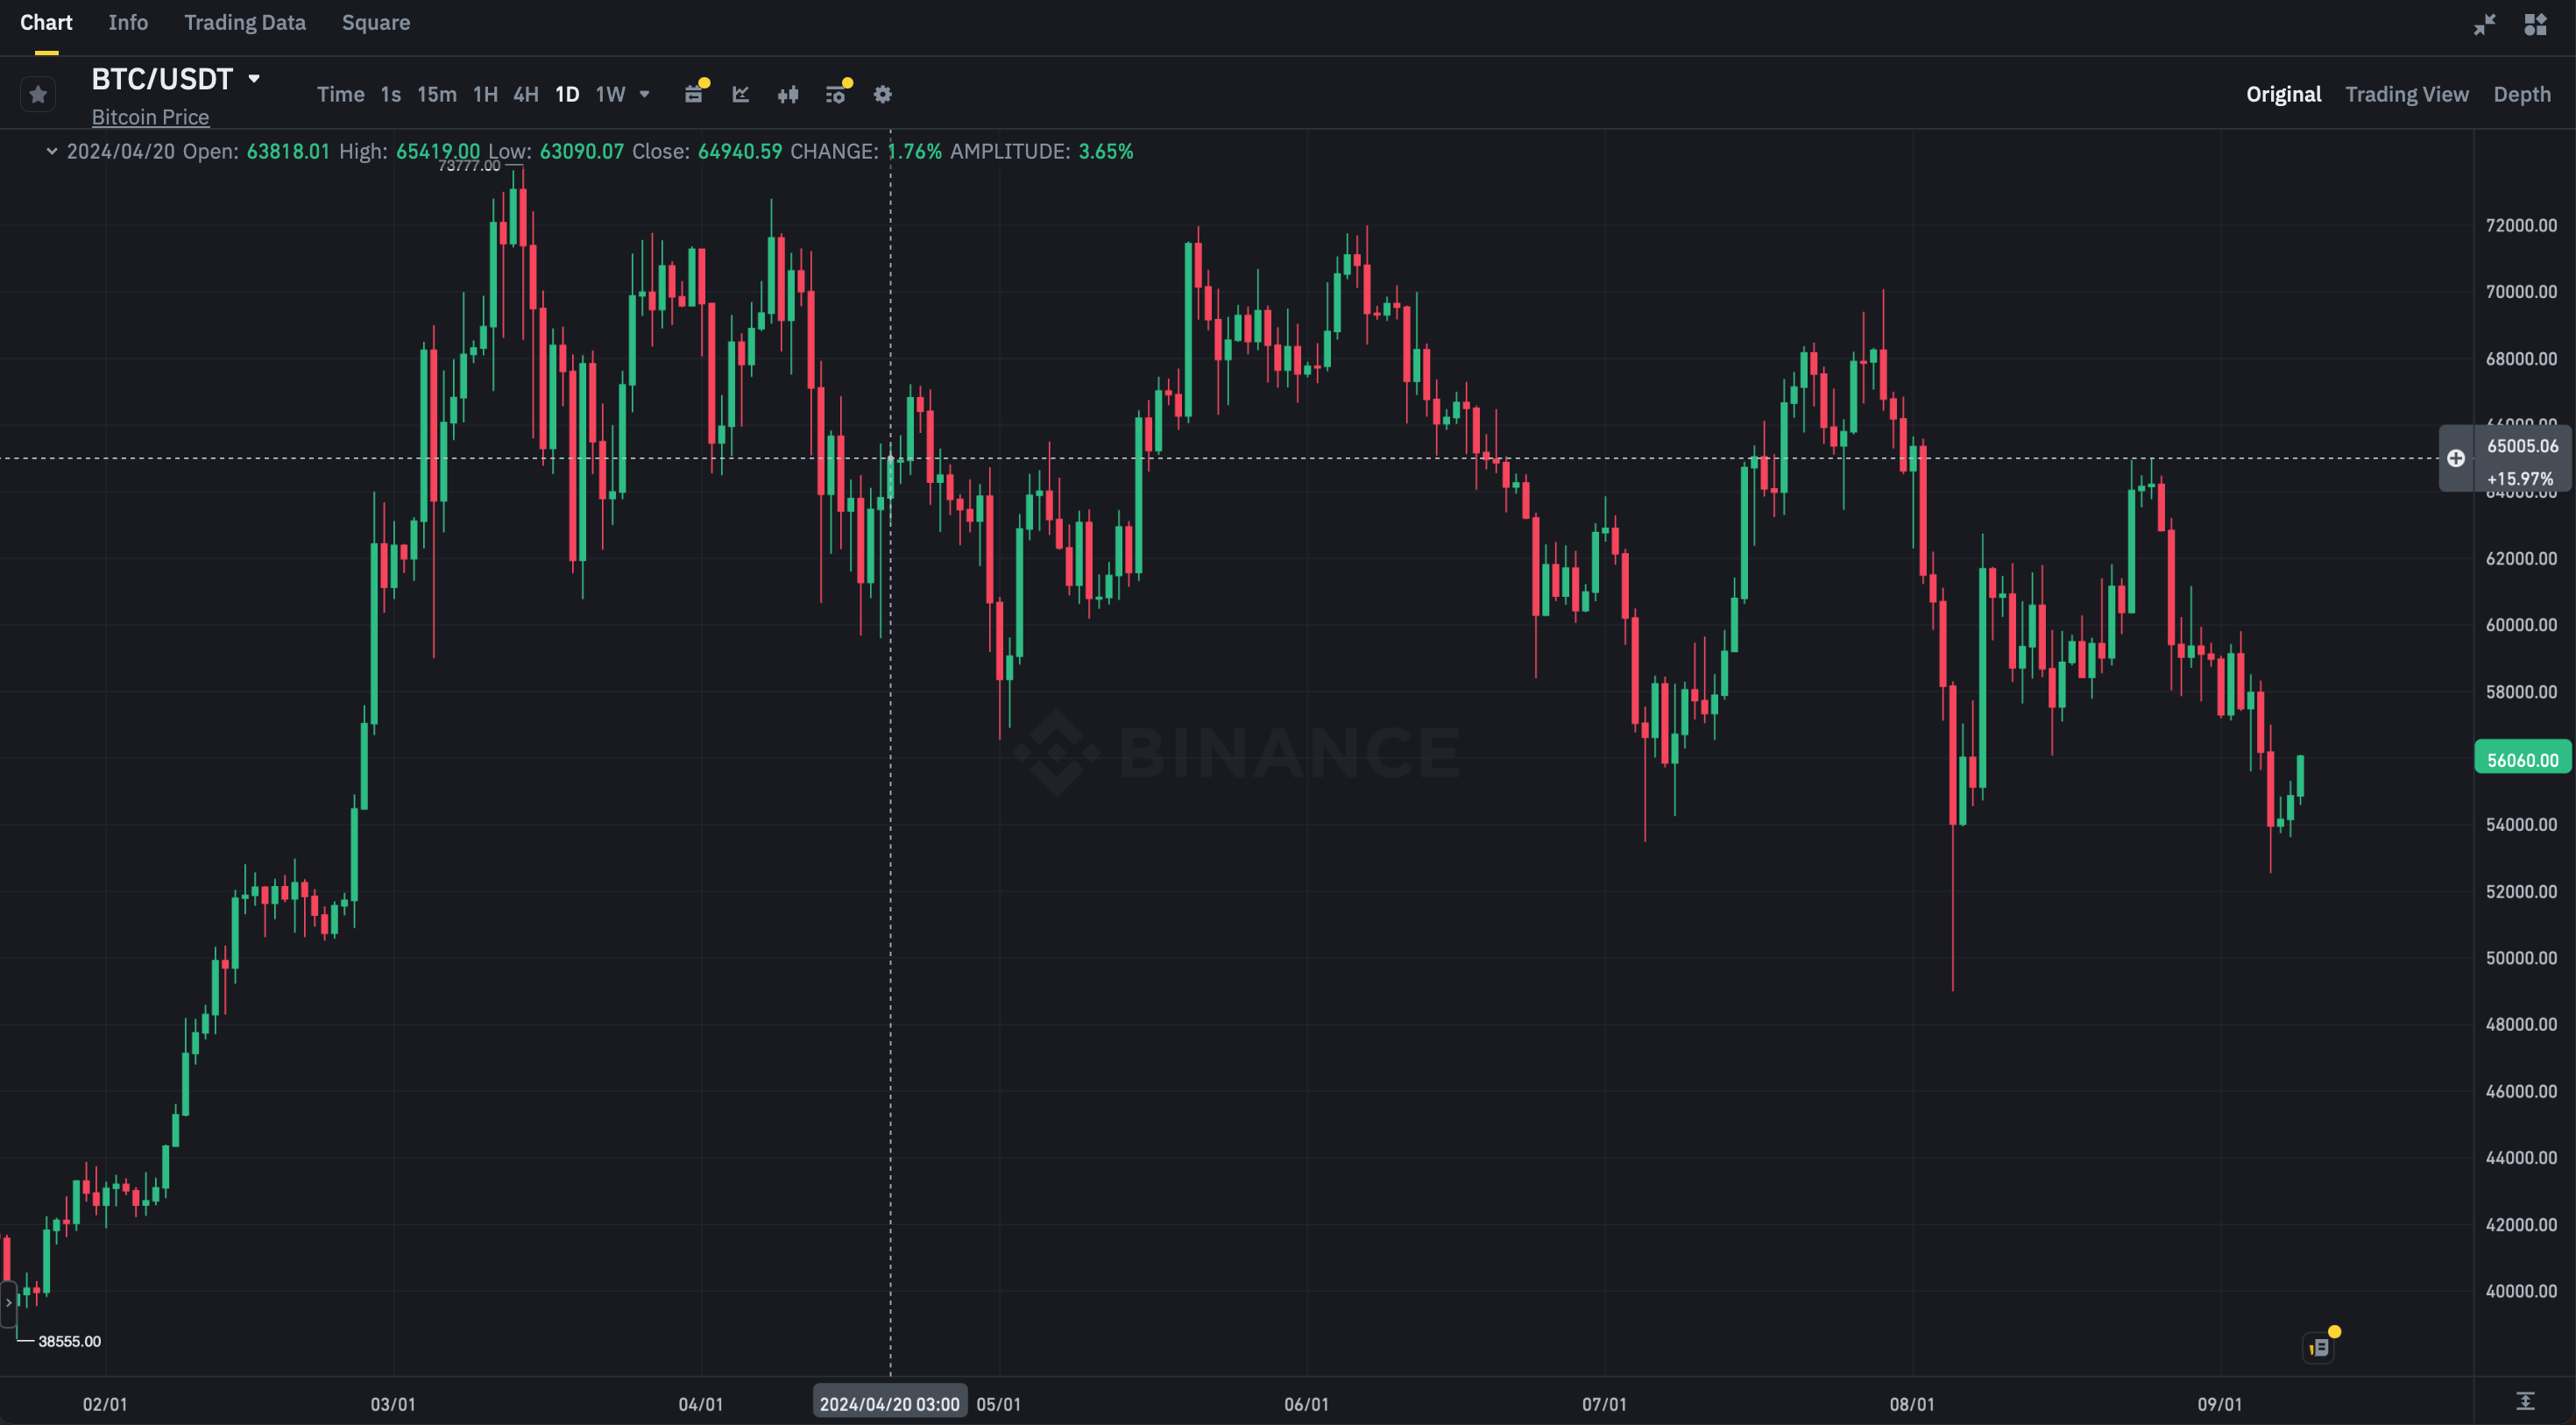The image size is (2576, 1425).
Task: Click the AMPLITUDE value 3.65%
Action: click(1106, 151)
